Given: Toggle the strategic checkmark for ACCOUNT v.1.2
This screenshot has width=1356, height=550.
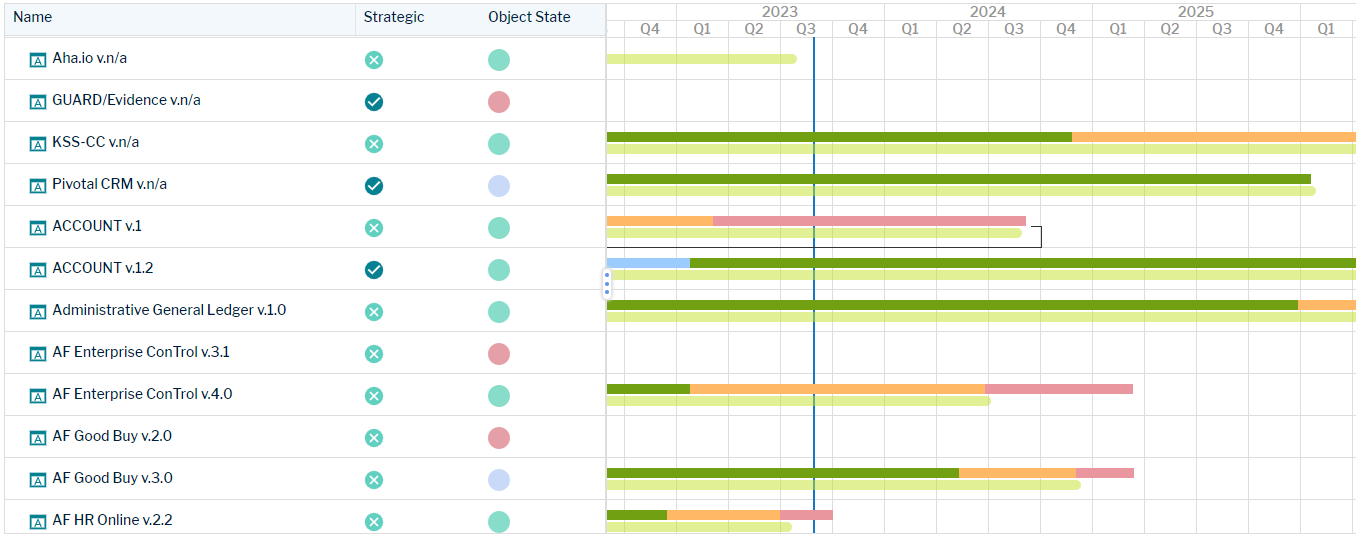Looking at the screenshot, I should click(374, 270).
